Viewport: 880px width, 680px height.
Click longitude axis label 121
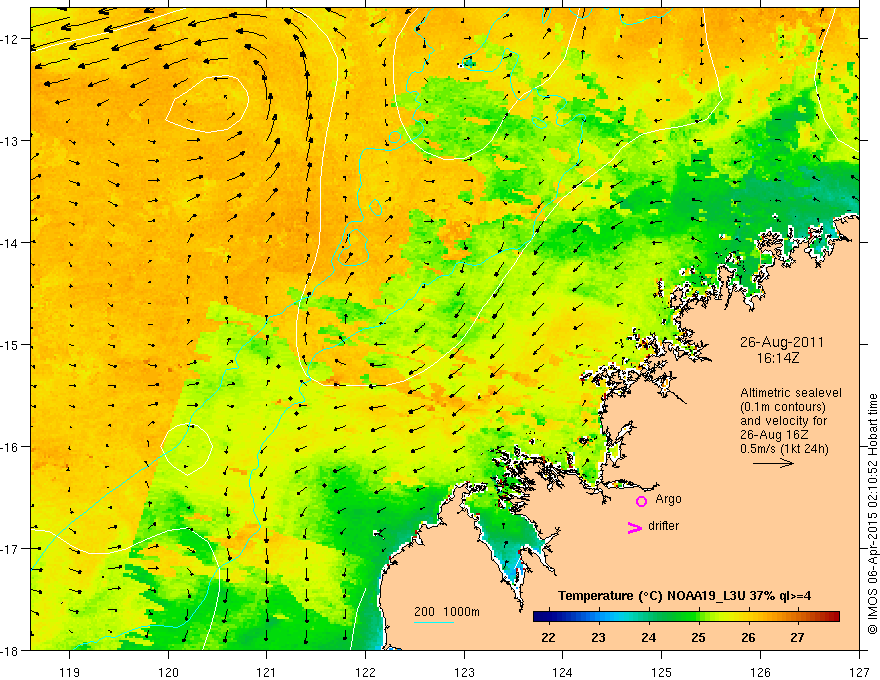[x=267, y=672]
